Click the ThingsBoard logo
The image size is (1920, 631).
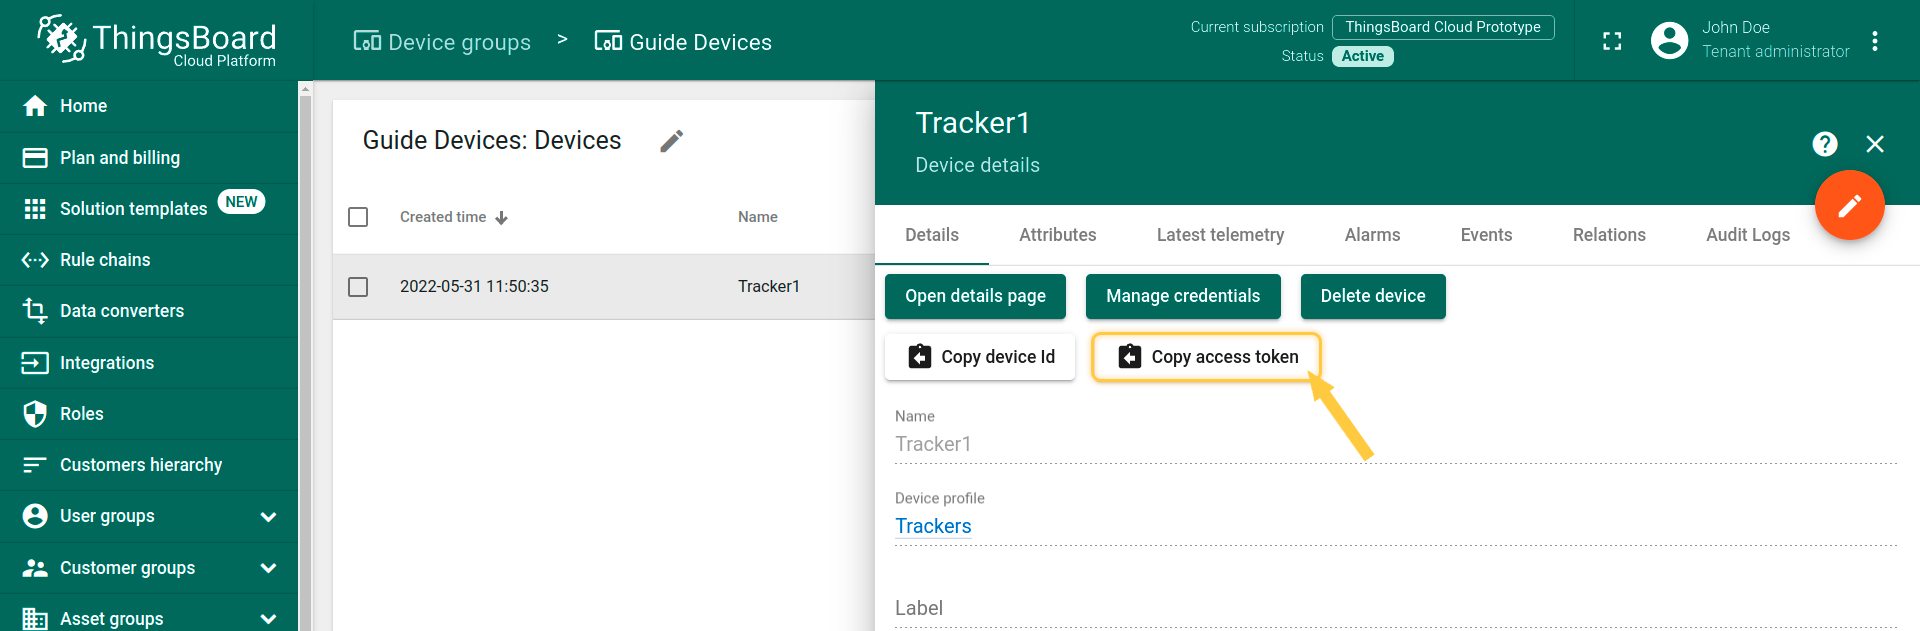pyautogui.click(x=157, y=41)
